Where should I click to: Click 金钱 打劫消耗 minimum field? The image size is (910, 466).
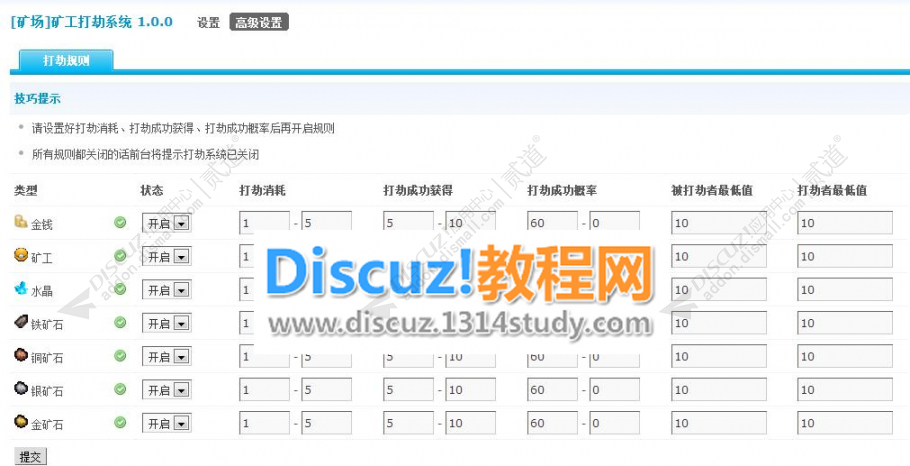(264, 223)
